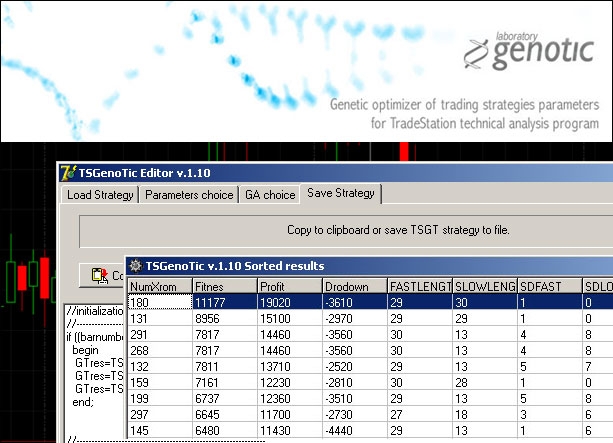613x443 pixels.
Task: Click Fitnes value 7161
Action: point(207,383)
